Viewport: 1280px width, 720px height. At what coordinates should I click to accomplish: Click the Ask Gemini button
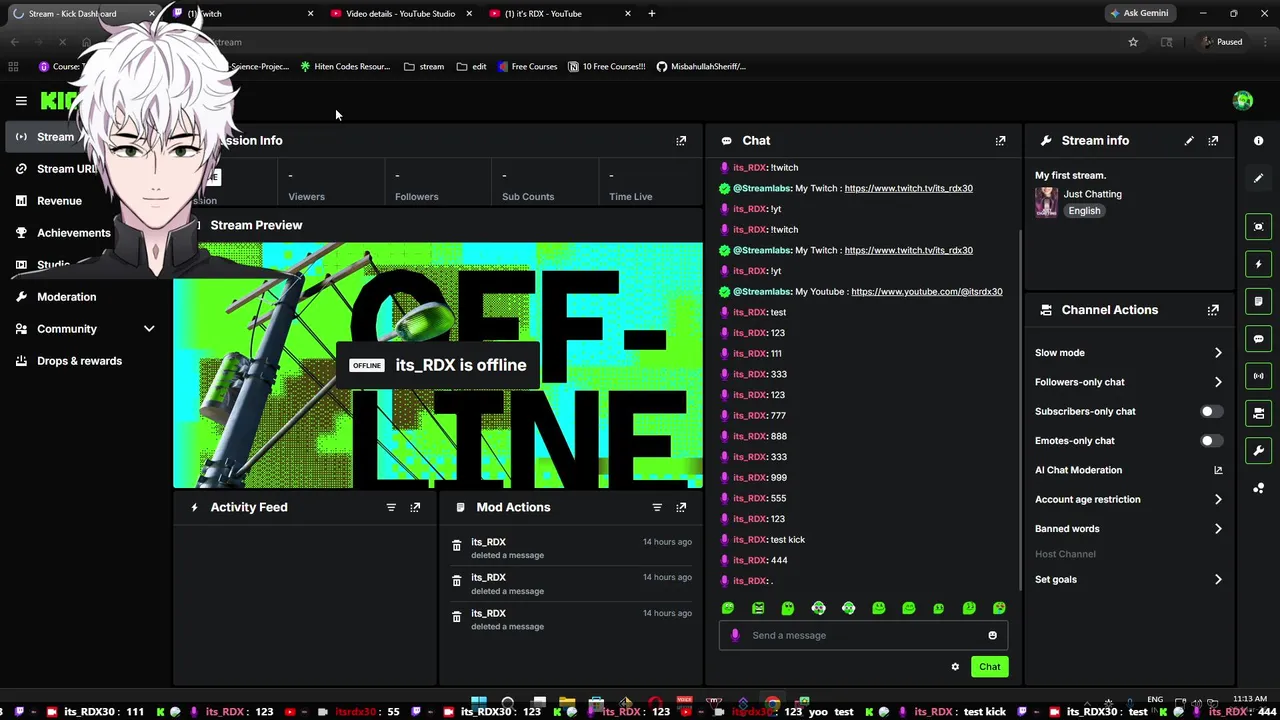point(1138,14)
